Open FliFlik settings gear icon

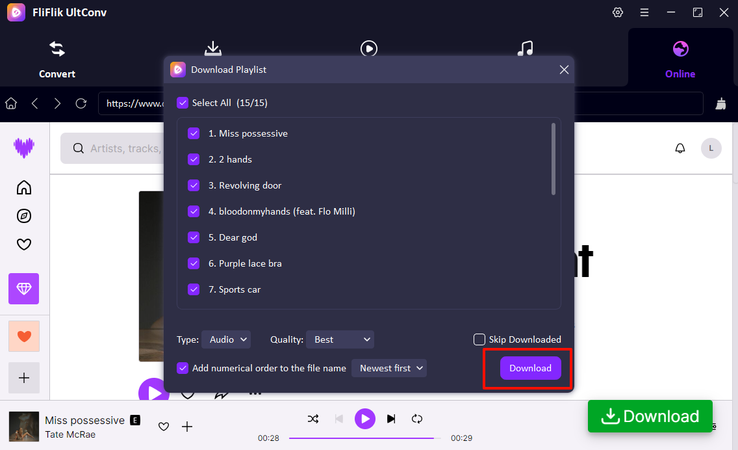coord(618,12)
